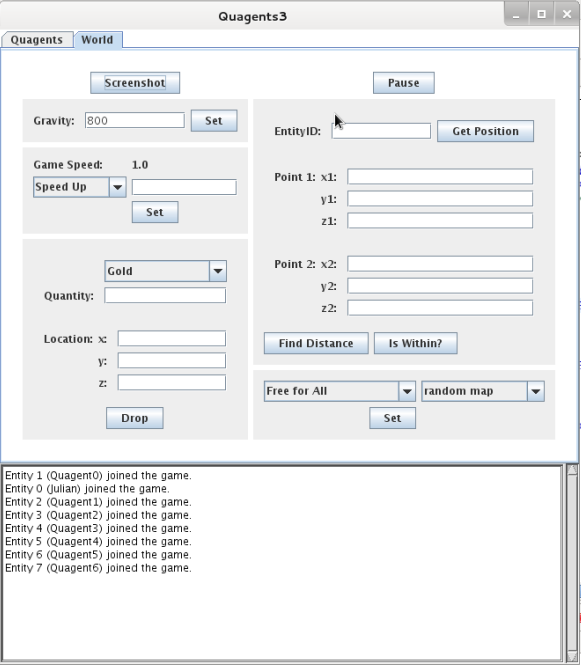Click the Gravity text field
The width and height of the screenshot is (581, 665).
tap(134, 120)
